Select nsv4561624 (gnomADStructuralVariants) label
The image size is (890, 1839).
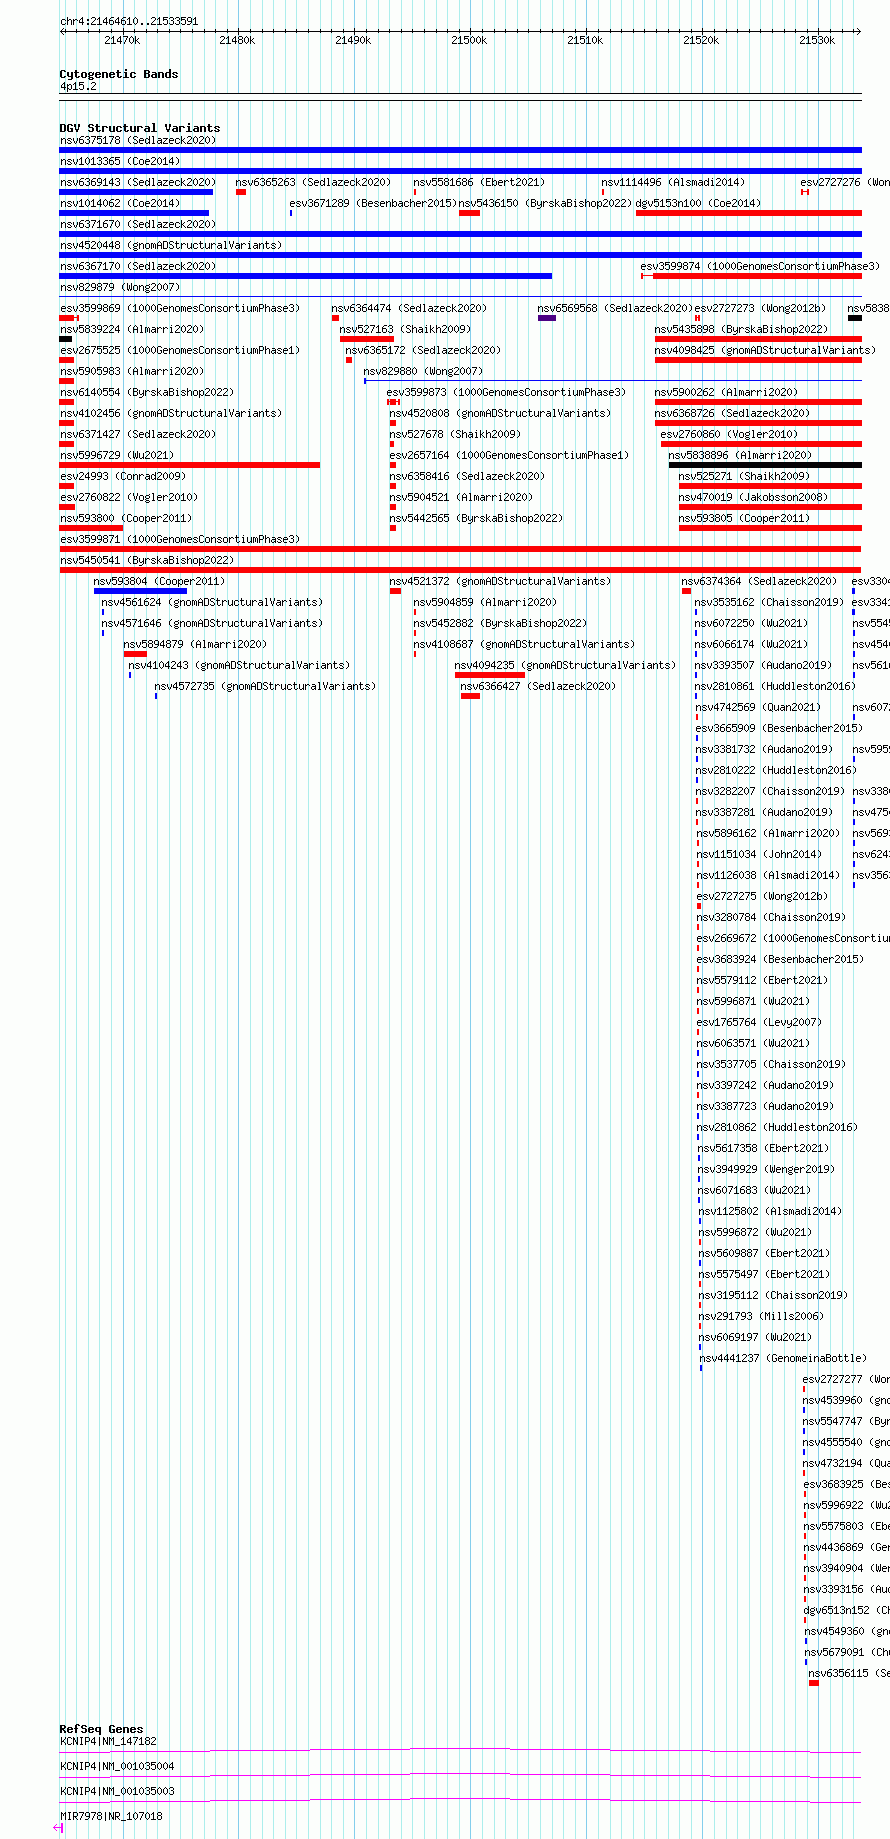212,602
